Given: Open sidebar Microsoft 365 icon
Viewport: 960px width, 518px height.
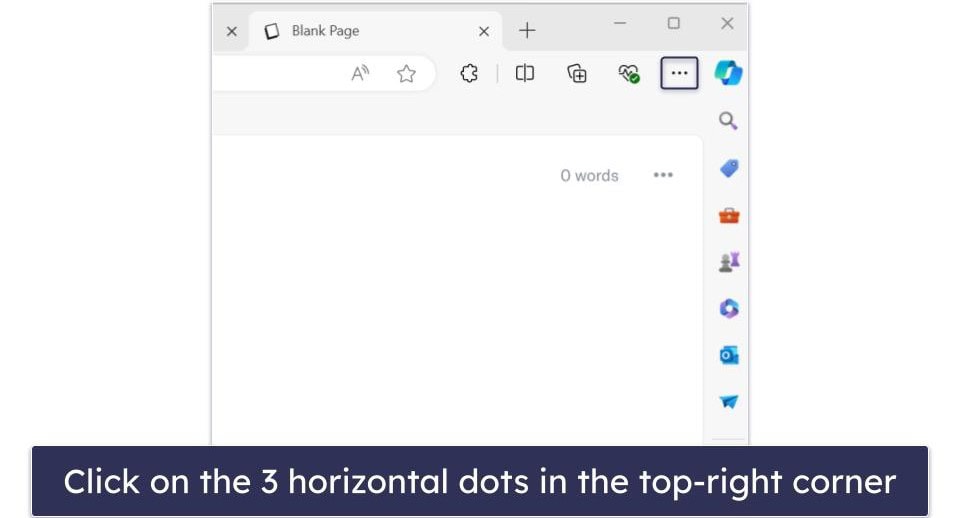Looking at the screenshot, I should tap(729, 308).
